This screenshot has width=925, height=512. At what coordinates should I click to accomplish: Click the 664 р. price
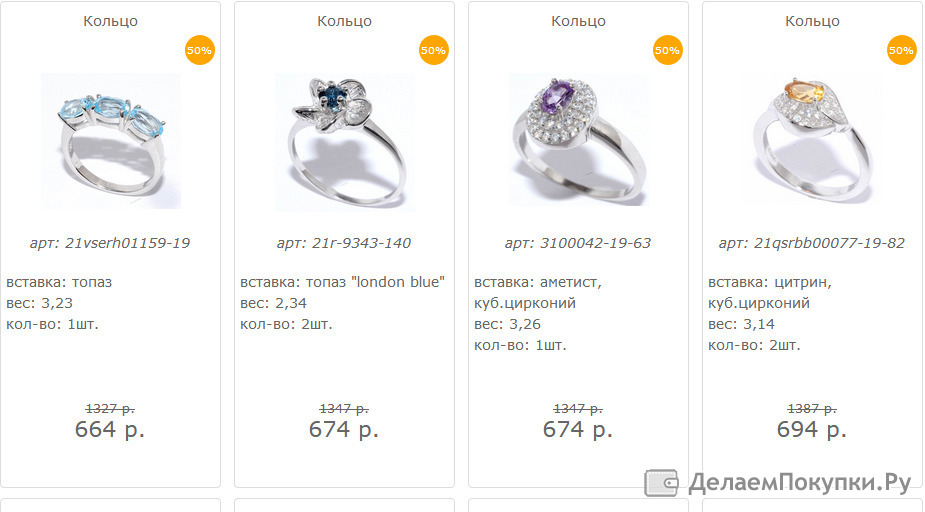[x=110, y=429]
